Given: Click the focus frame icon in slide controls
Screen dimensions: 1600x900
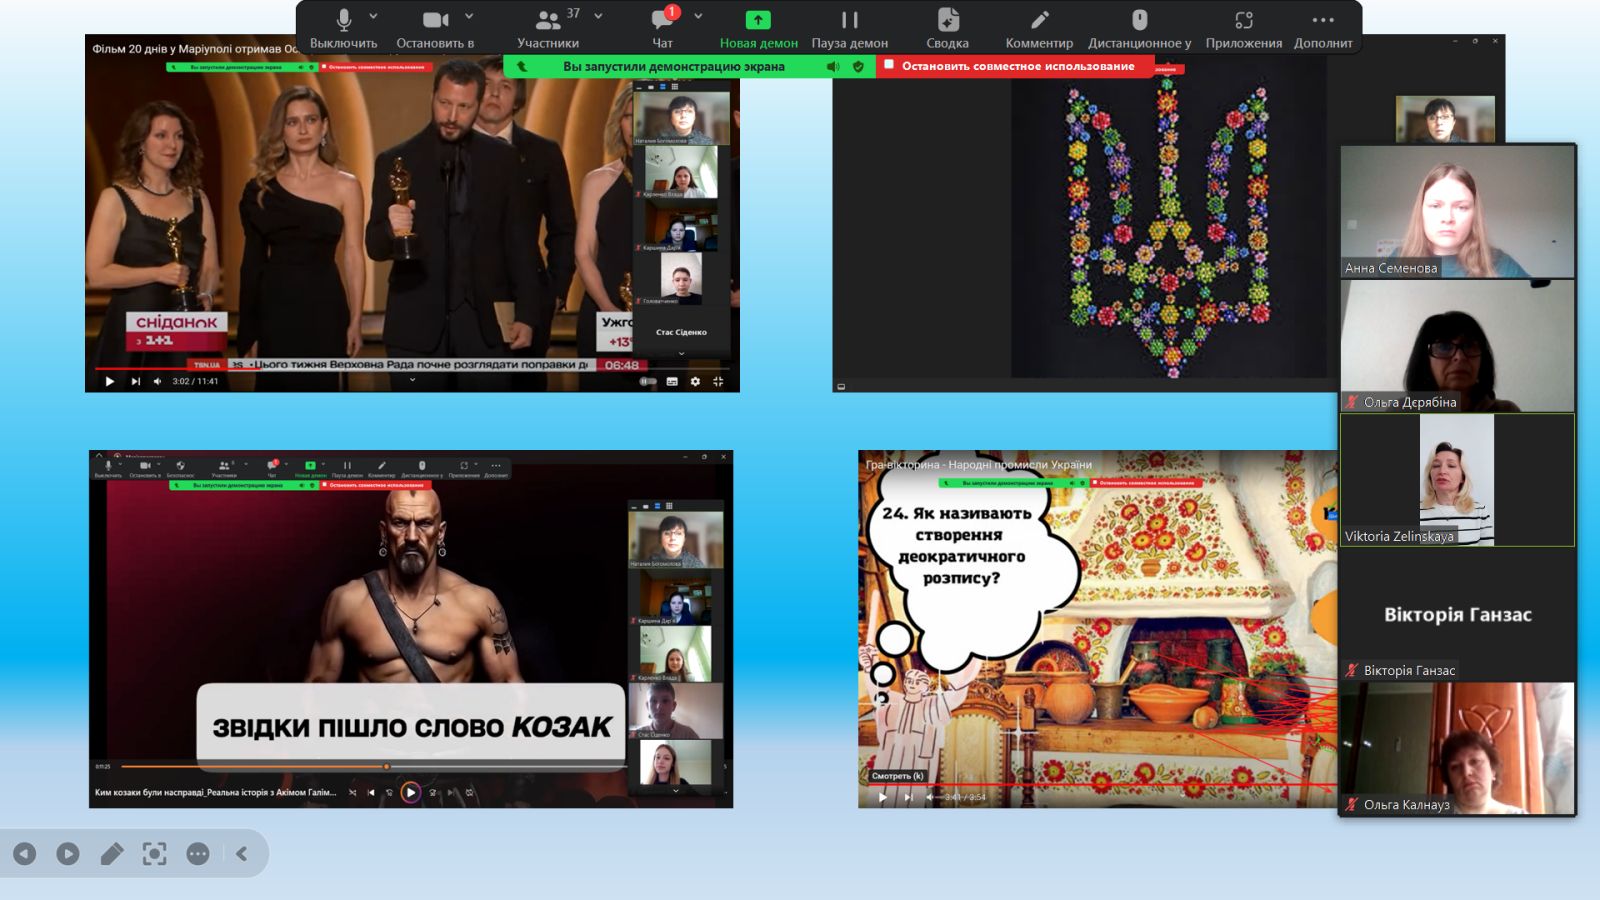Looking at the screenshot, I should pos(155,854).
